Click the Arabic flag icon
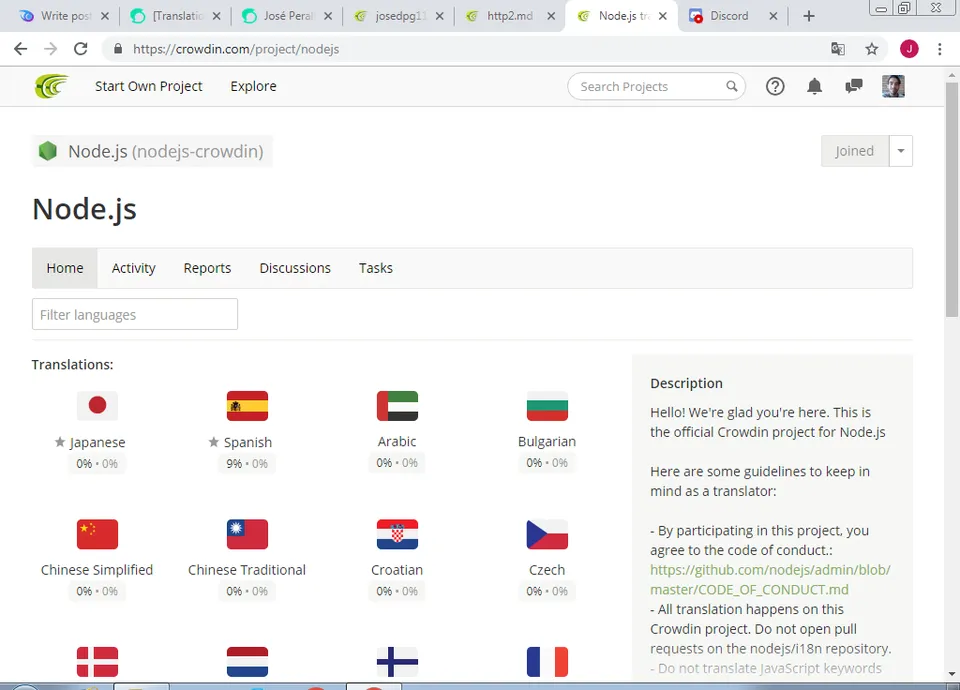This screenshot has height=690, width=960. (x=397, y=405)
